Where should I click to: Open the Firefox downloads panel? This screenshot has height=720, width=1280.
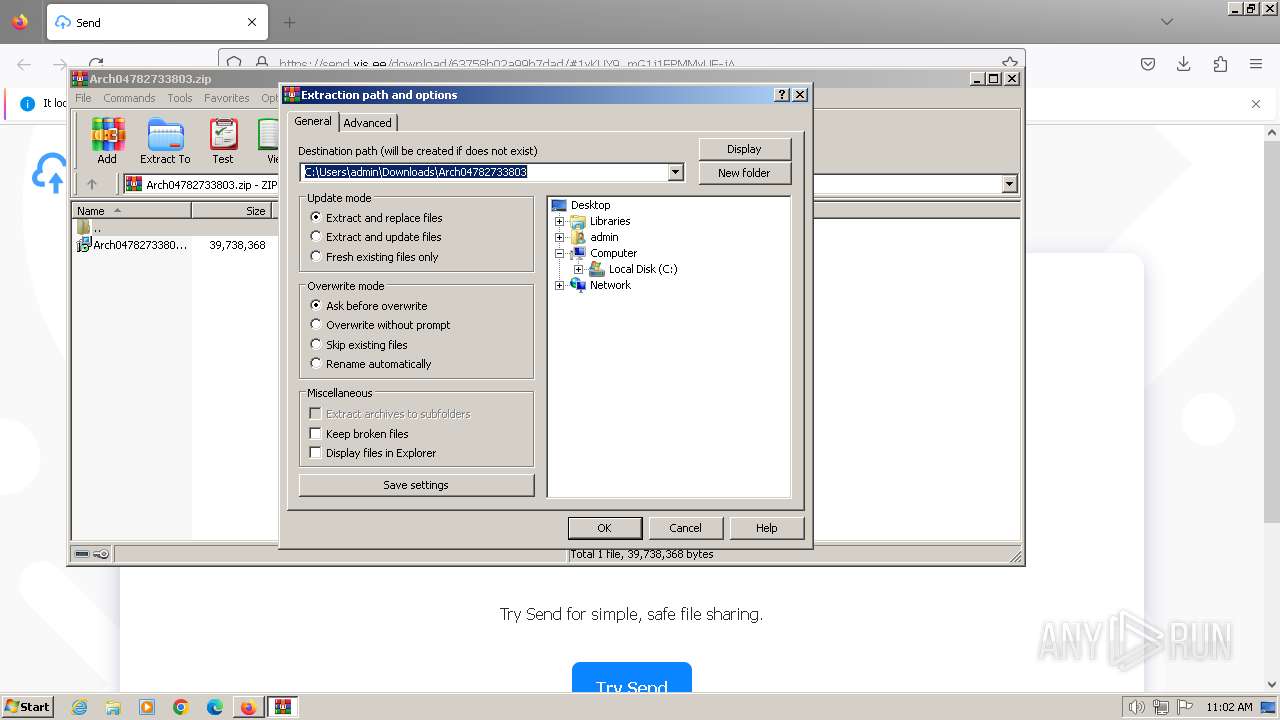(1184, 64)
